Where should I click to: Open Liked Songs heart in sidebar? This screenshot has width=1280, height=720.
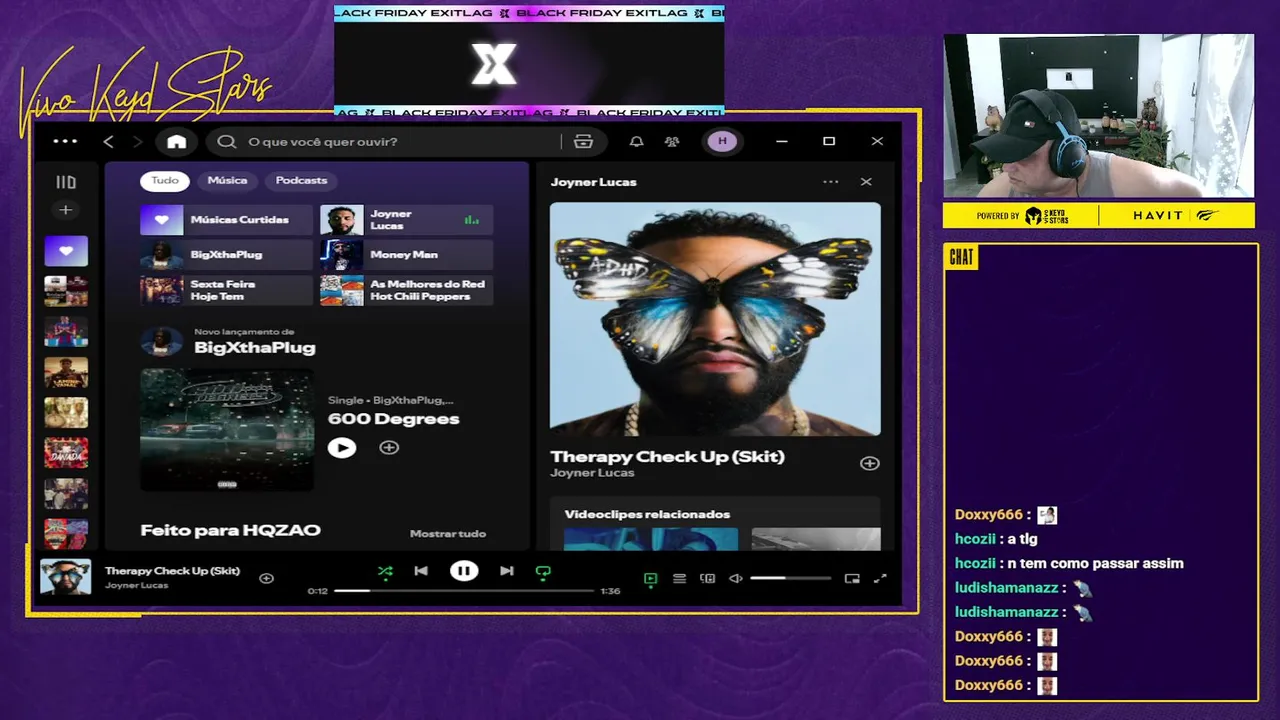(66, 251)
